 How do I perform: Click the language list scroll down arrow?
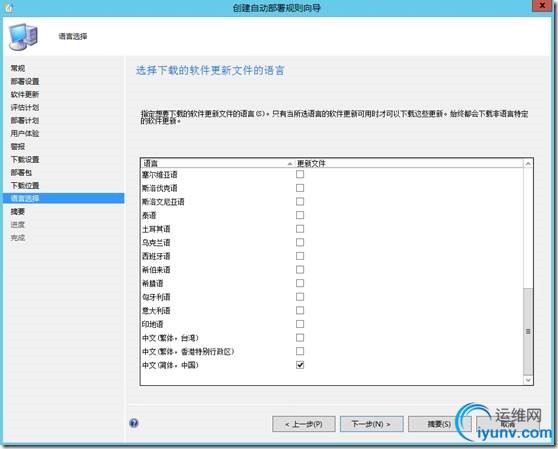(x=528, y=380)
